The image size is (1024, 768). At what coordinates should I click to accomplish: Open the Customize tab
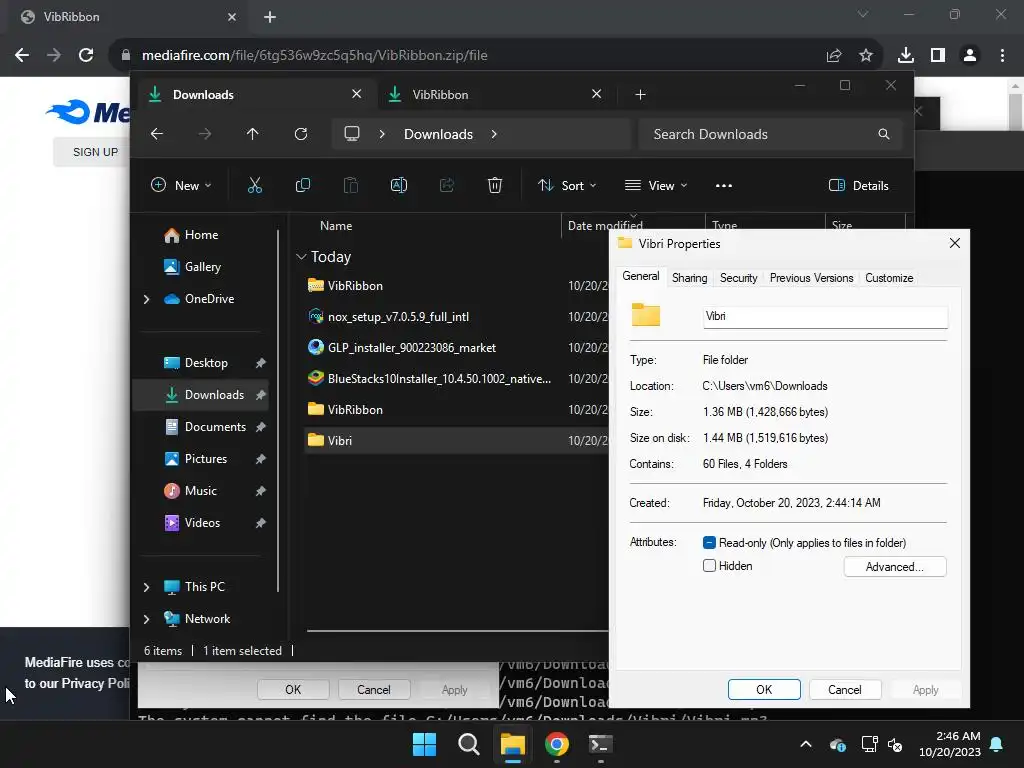[889, 278]
